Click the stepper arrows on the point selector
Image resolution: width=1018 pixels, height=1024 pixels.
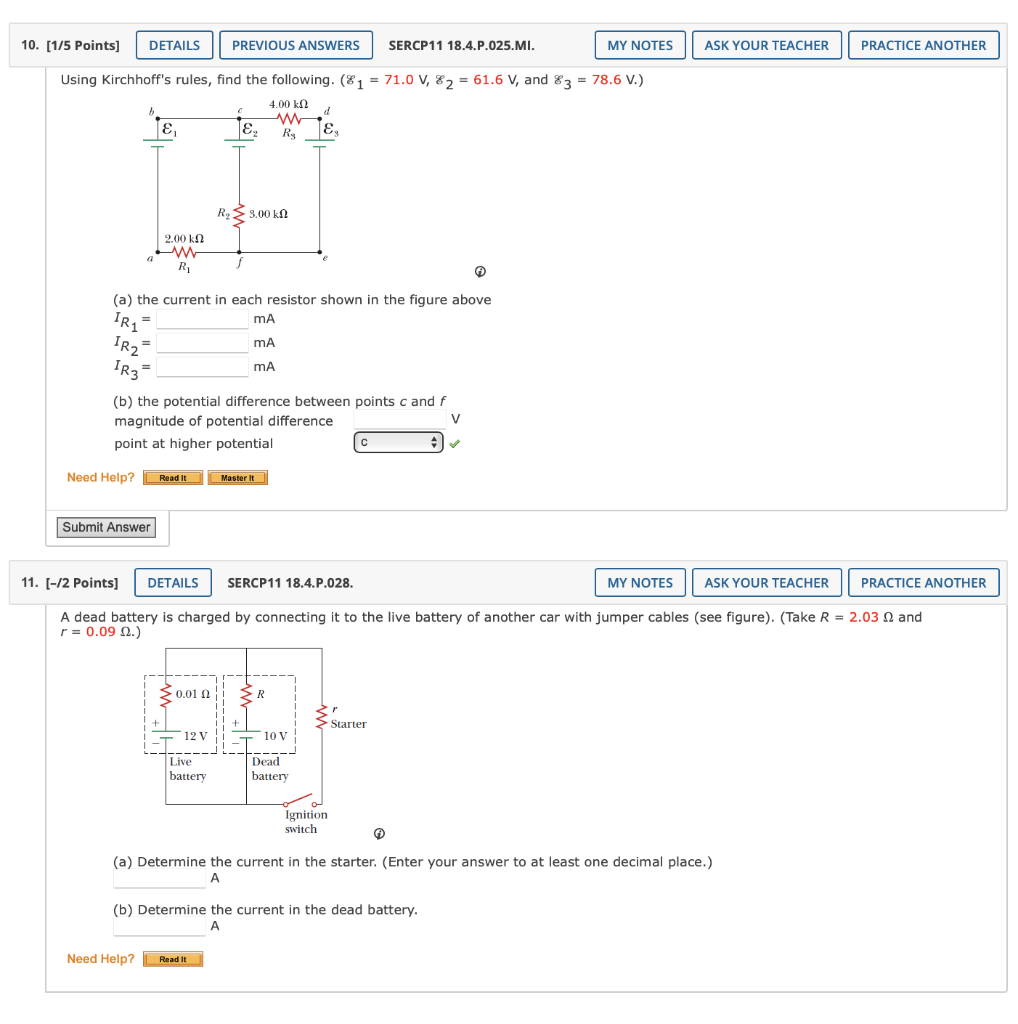coord(434,441)
